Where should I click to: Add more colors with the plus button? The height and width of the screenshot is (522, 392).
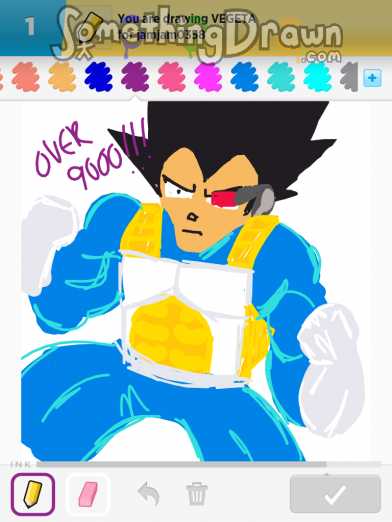[x=372, y=78]
